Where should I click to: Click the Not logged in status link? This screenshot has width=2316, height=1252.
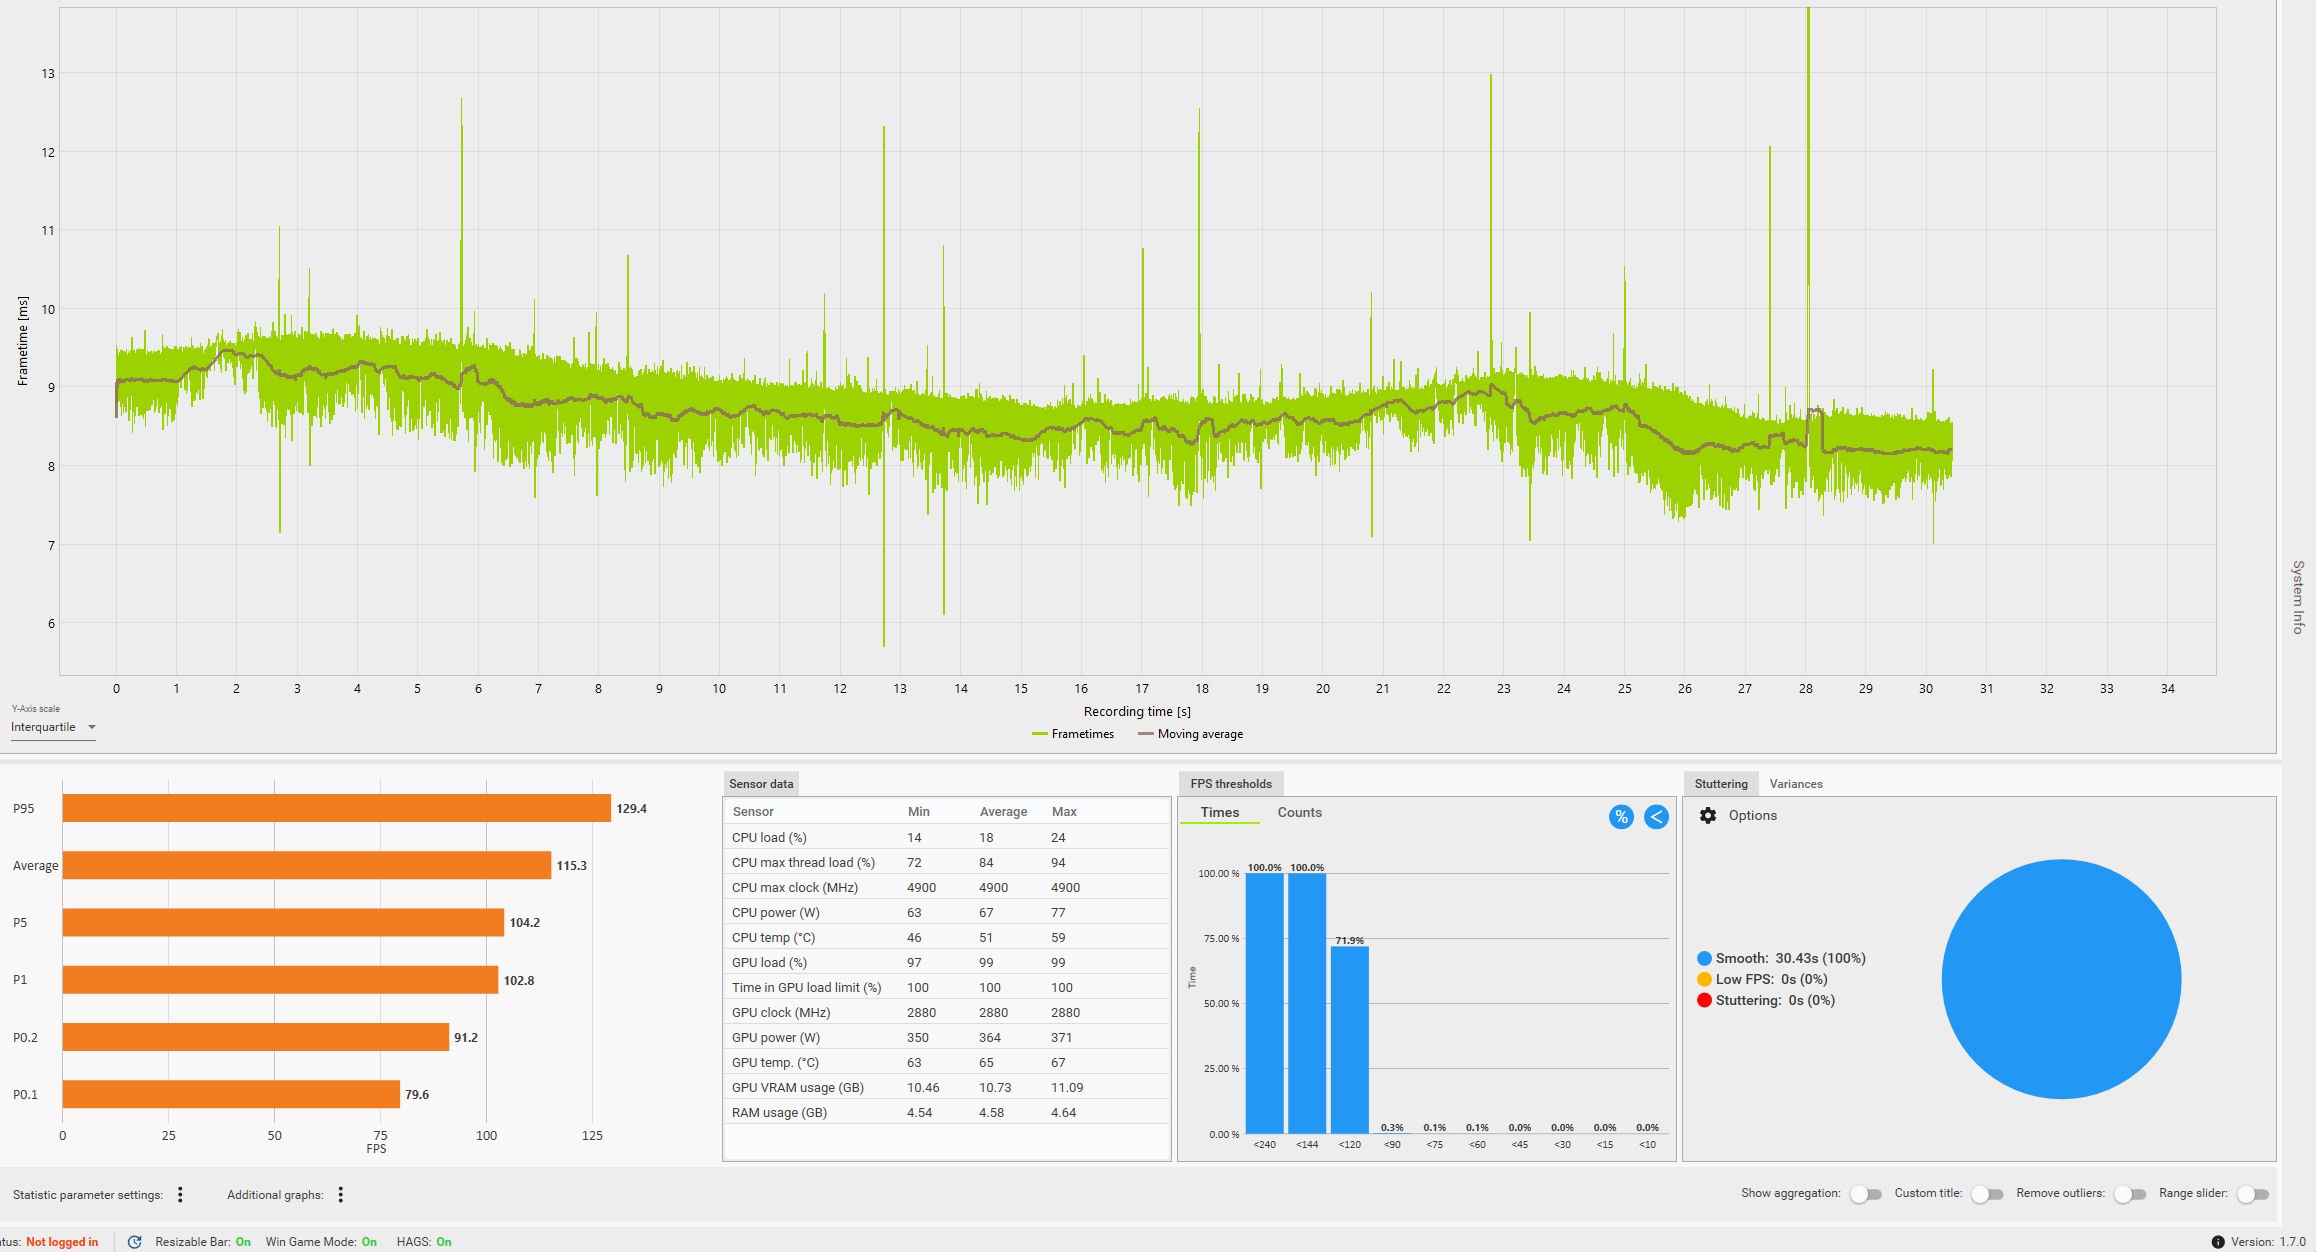tap(62, 1242)
